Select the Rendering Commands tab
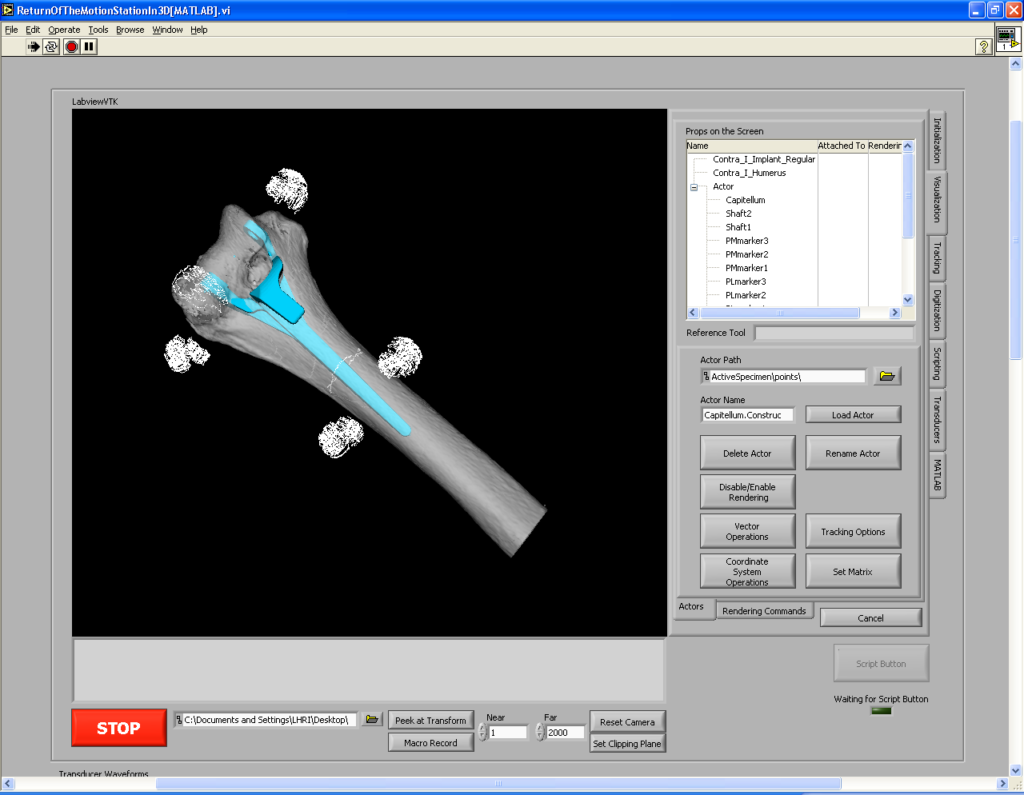 [x=764, y=611]
